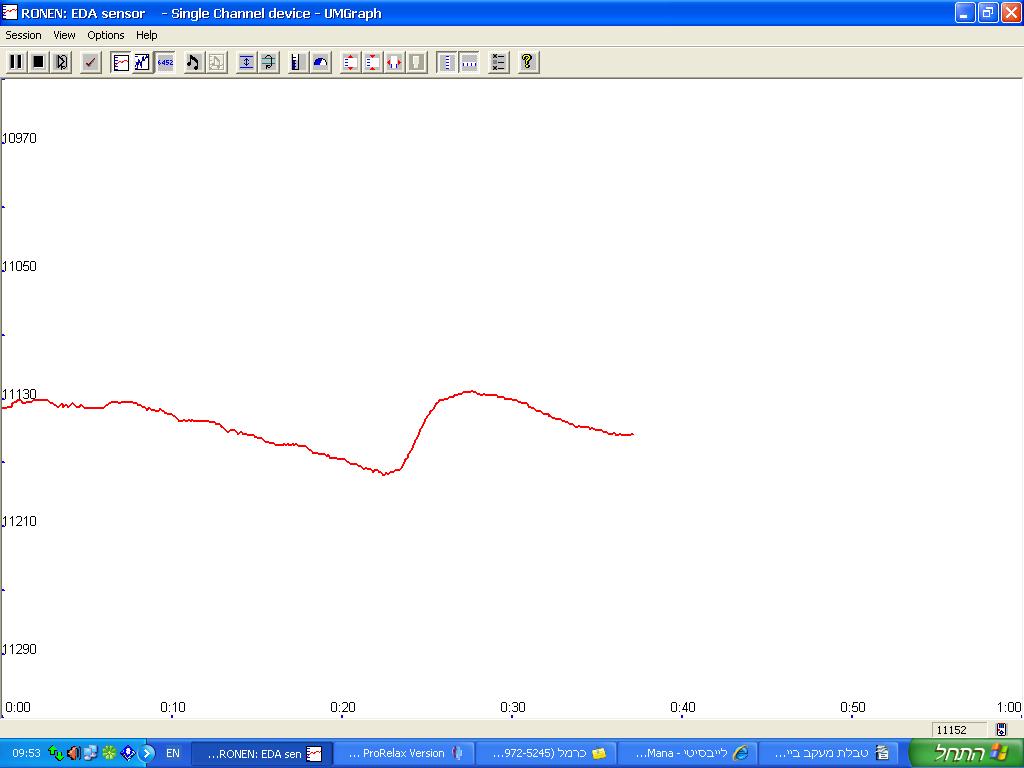The image size is (1024, 768).
Task: Click the Windows Start button
Action: point(965,753)
